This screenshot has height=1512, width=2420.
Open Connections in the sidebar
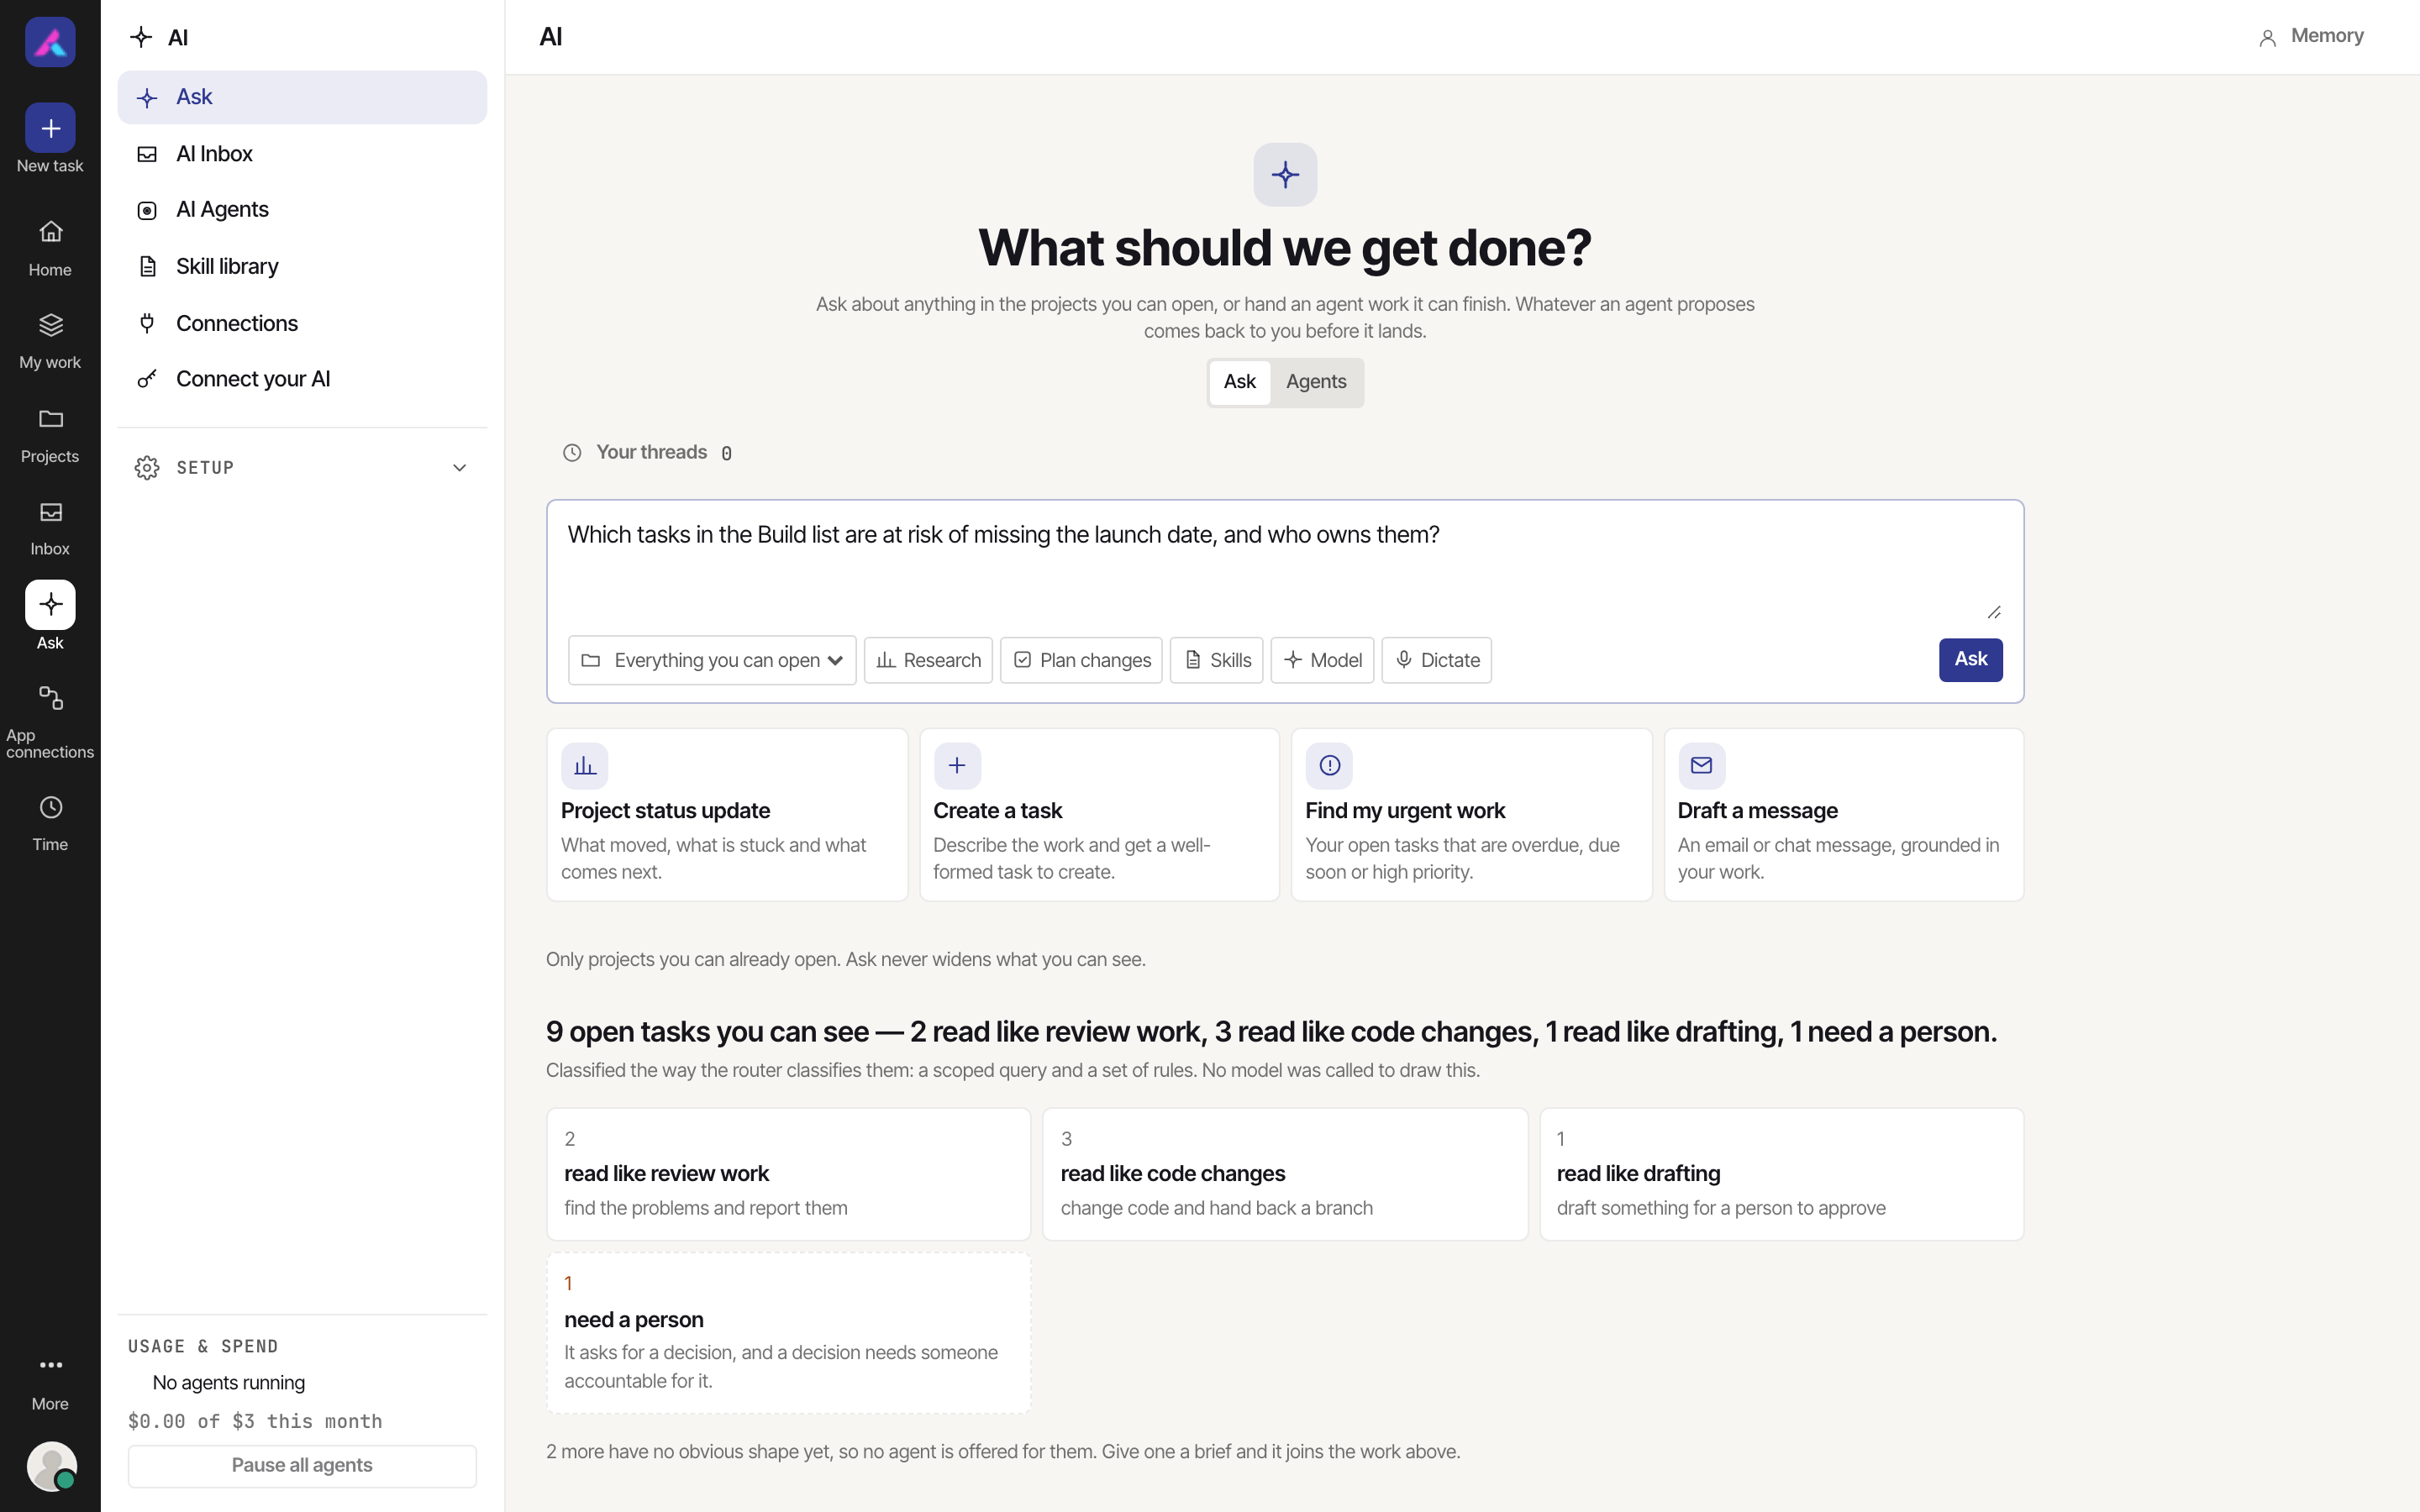point(302,323)
